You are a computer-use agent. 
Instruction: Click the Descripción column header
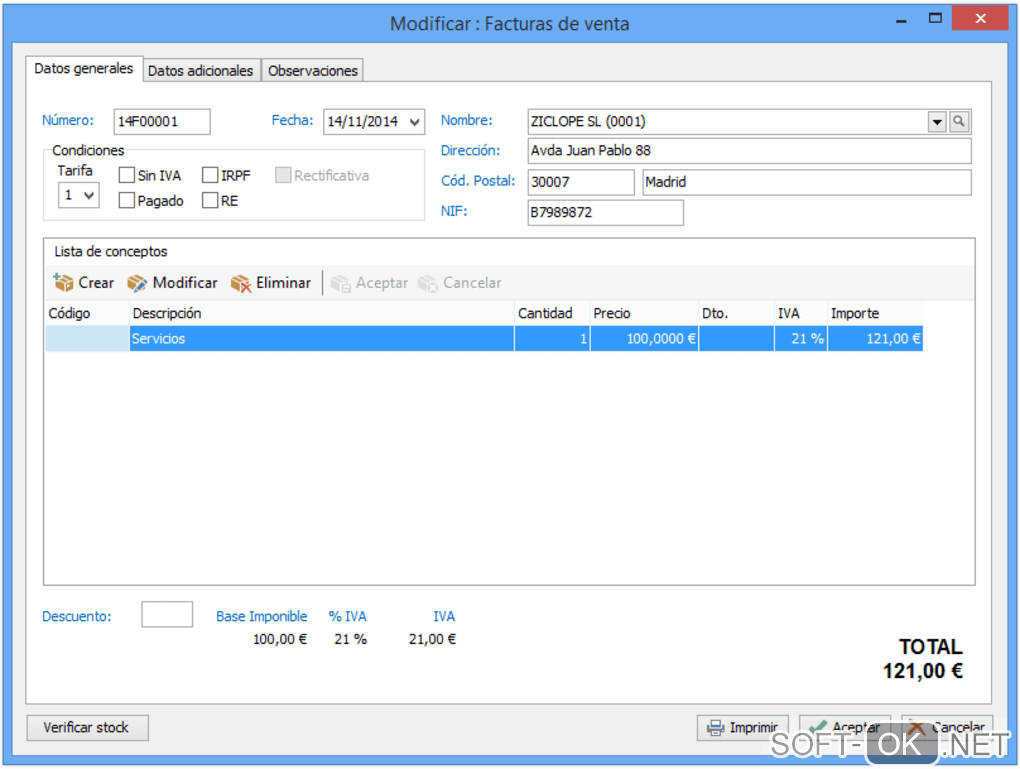coord(322,314)
